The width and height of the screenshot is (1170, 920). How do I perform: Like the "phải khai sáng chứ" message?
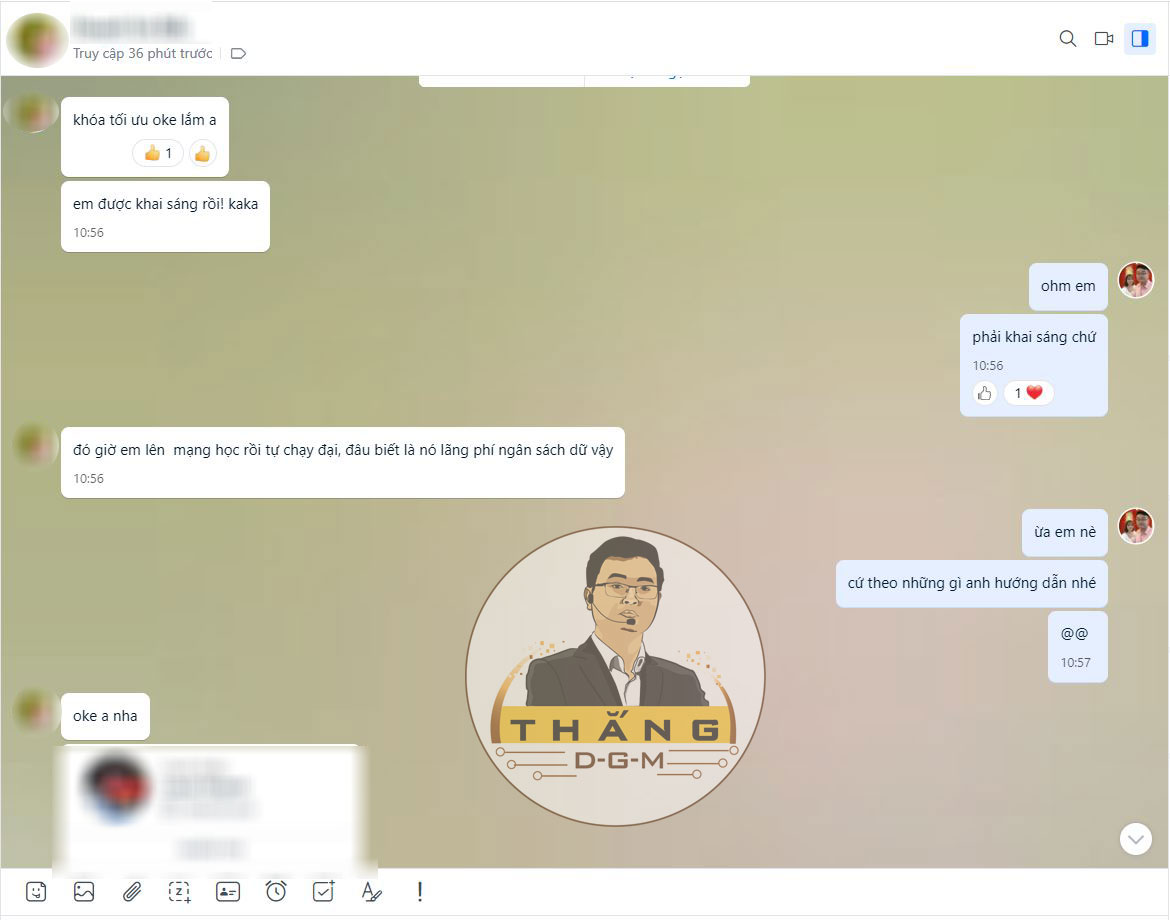point(985,393)
